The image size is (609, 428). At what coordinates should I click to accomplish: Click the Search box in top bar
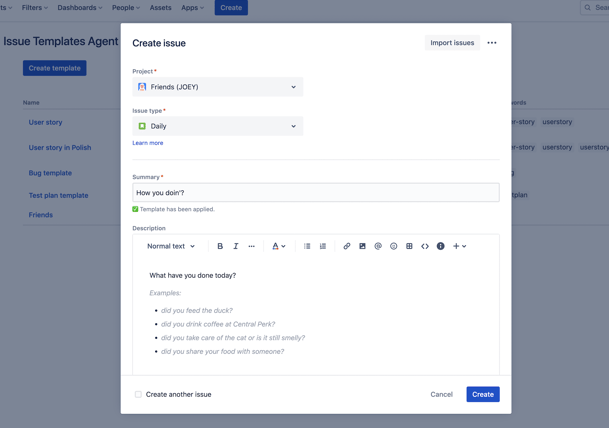(595, 7)
